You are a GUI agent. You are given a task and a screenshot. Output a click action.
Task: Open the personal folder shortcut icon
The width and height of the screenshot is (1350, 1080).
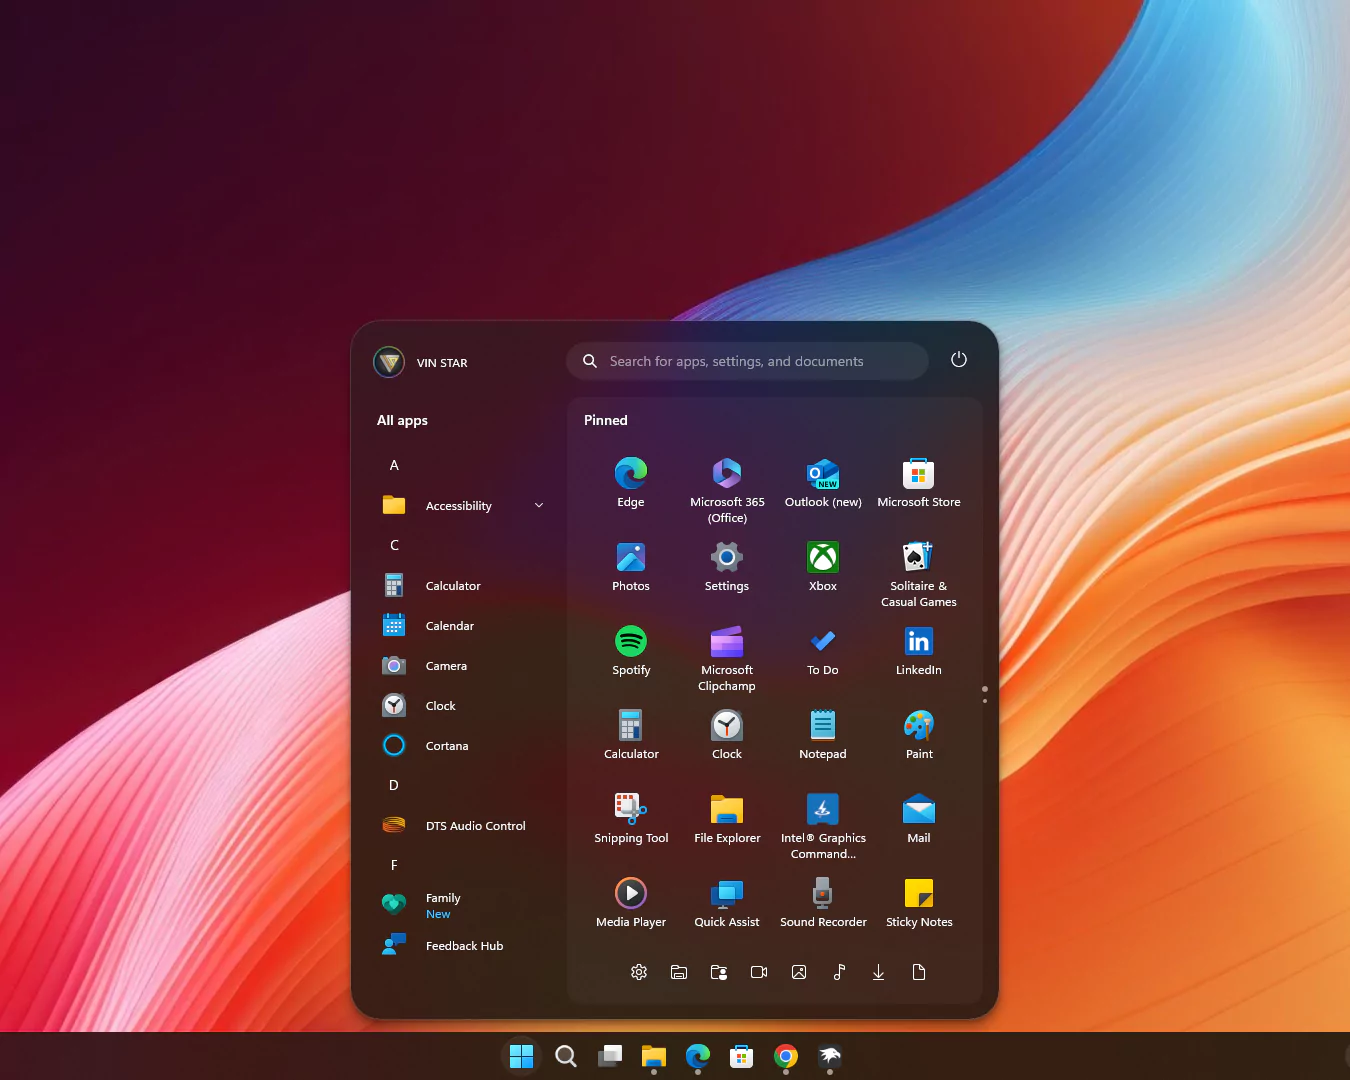pyautogui.click(x=719, y=972)
